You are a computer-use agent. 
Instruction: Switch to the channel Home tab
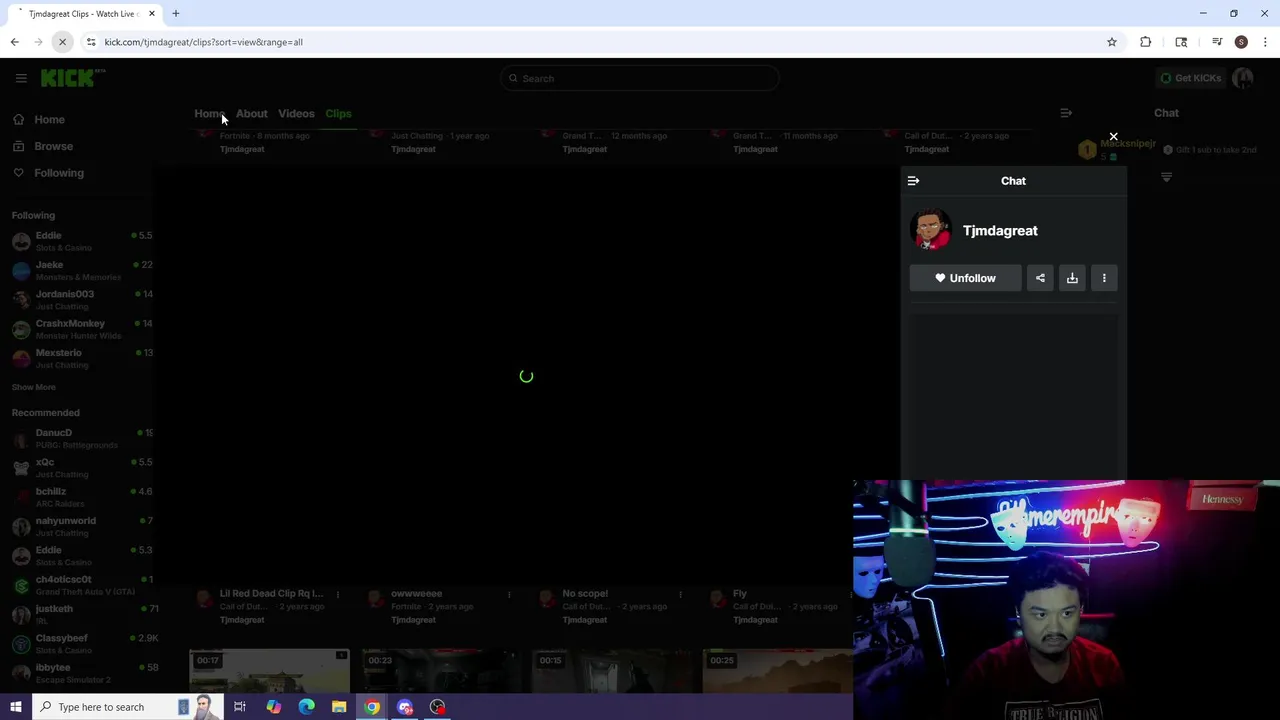[x=209, y=114]
